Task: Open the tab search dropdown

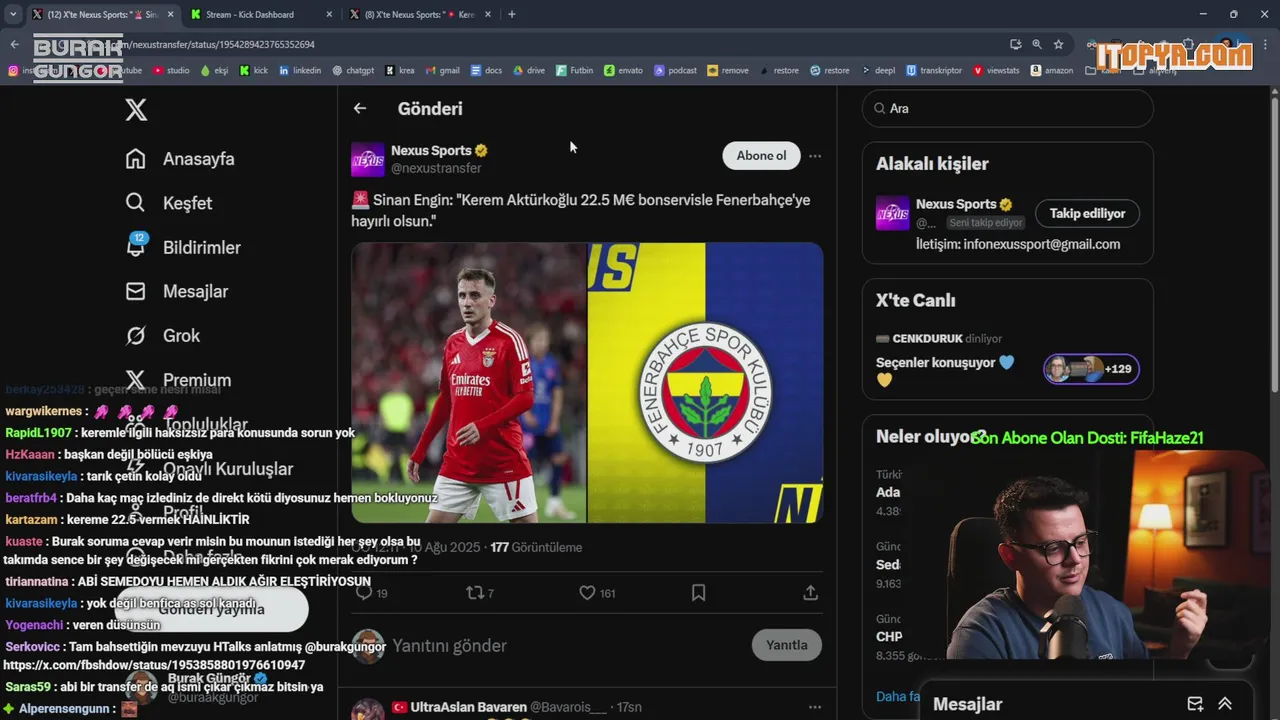Action: click(12, 15)
